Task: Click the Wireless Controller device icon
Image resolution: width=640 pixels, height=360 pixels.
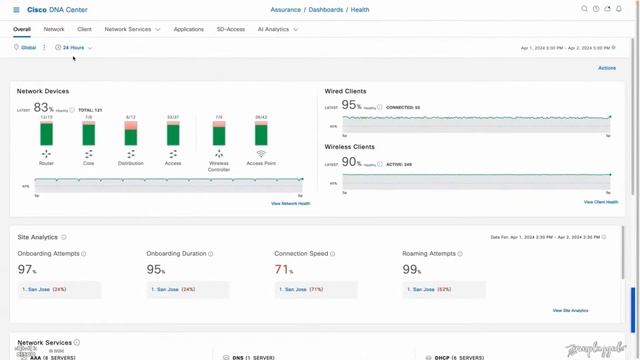Action: [x=219, y=154]
